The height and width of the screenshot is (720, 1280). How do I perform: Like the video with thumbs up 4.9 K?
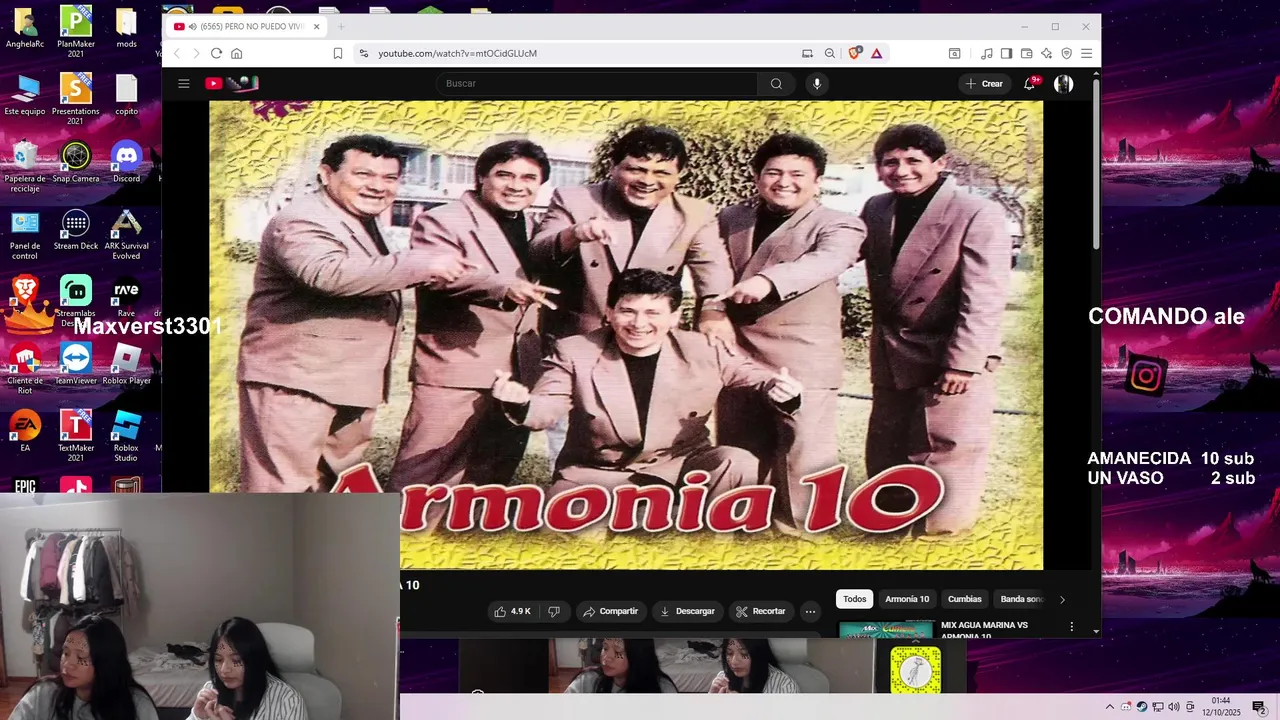(512, 611)
